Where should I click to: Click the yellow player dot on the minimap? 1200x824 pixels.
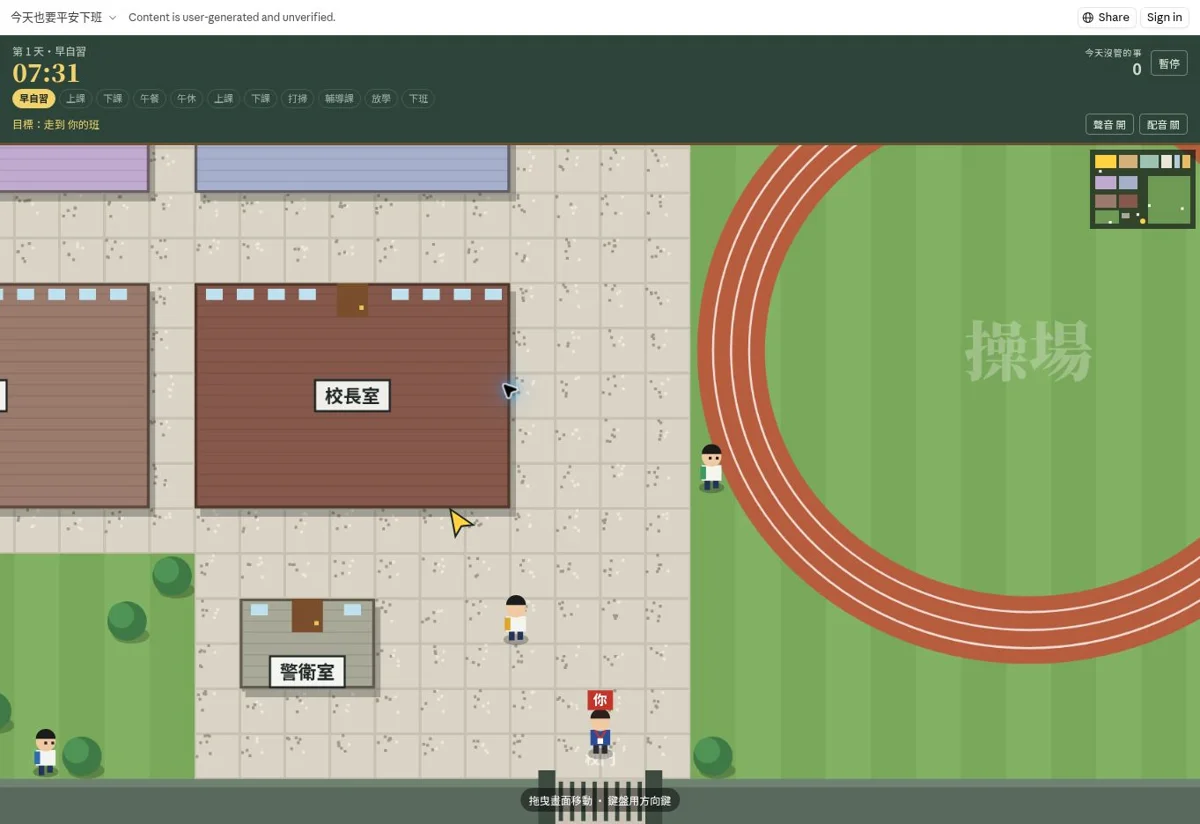[1143, 221]
